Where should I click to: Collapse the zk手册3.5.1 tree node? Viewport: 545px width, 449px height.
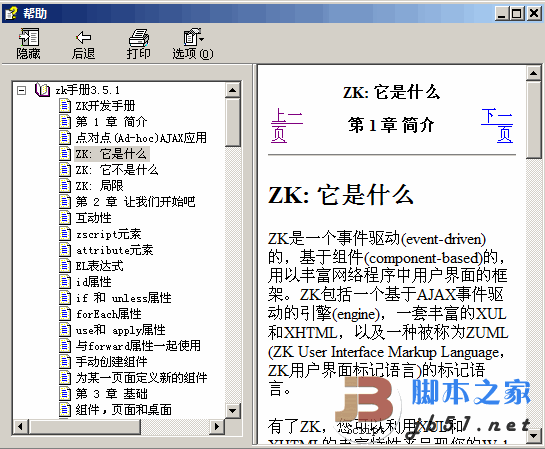point(22,91)
